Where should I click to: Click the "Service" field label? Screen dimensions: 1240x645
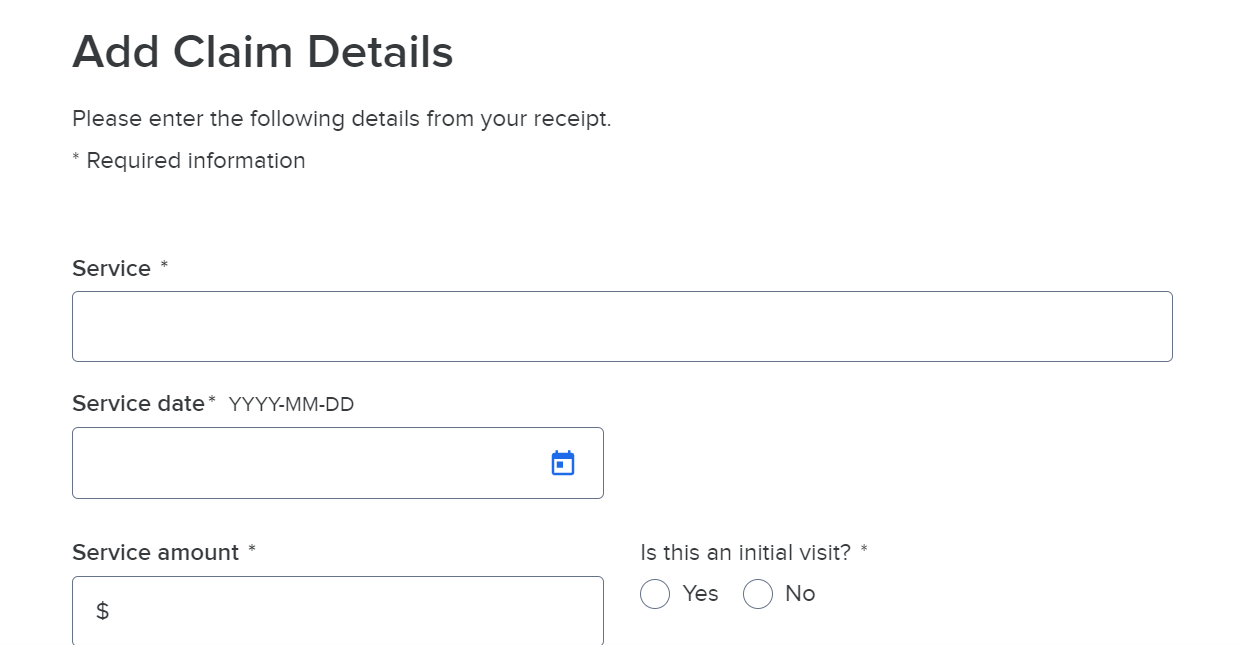[x=111, y=269]
